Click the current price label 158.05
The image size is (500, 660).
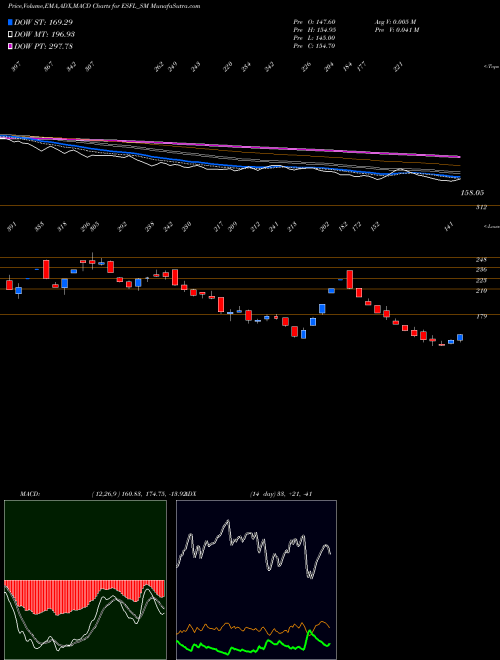click(473, 193)
